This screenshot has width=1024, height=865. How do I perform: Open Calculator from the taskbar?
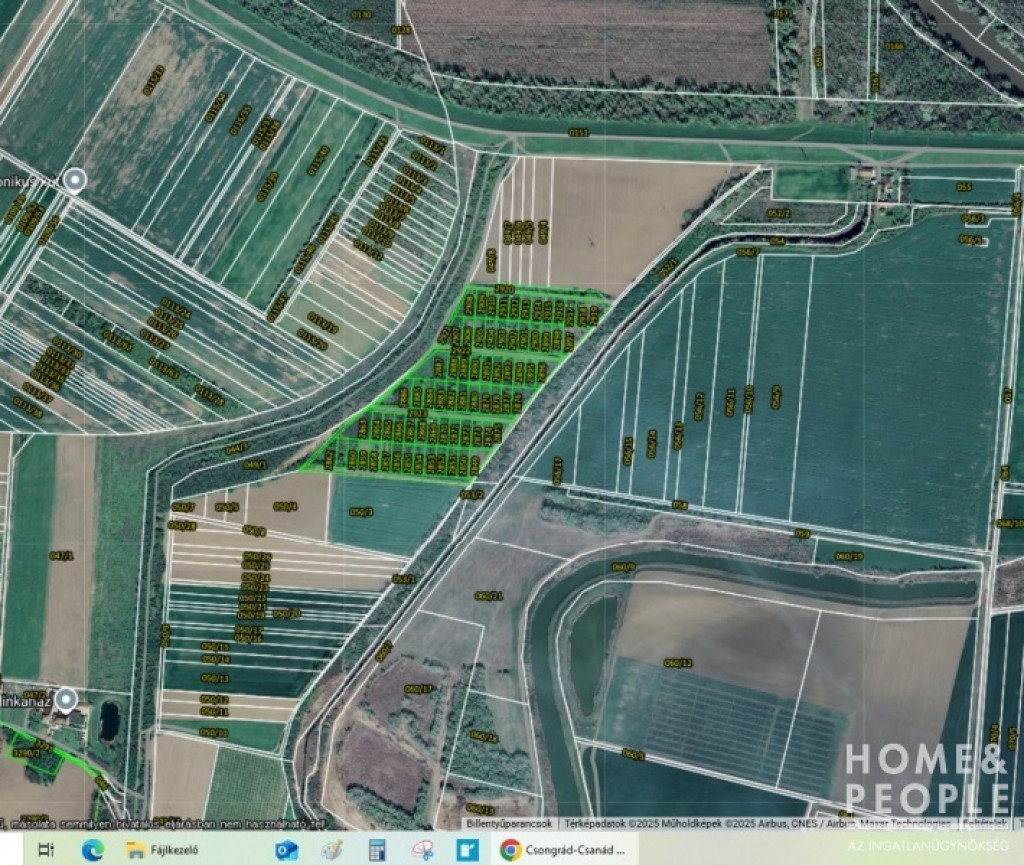pos(377,850)
